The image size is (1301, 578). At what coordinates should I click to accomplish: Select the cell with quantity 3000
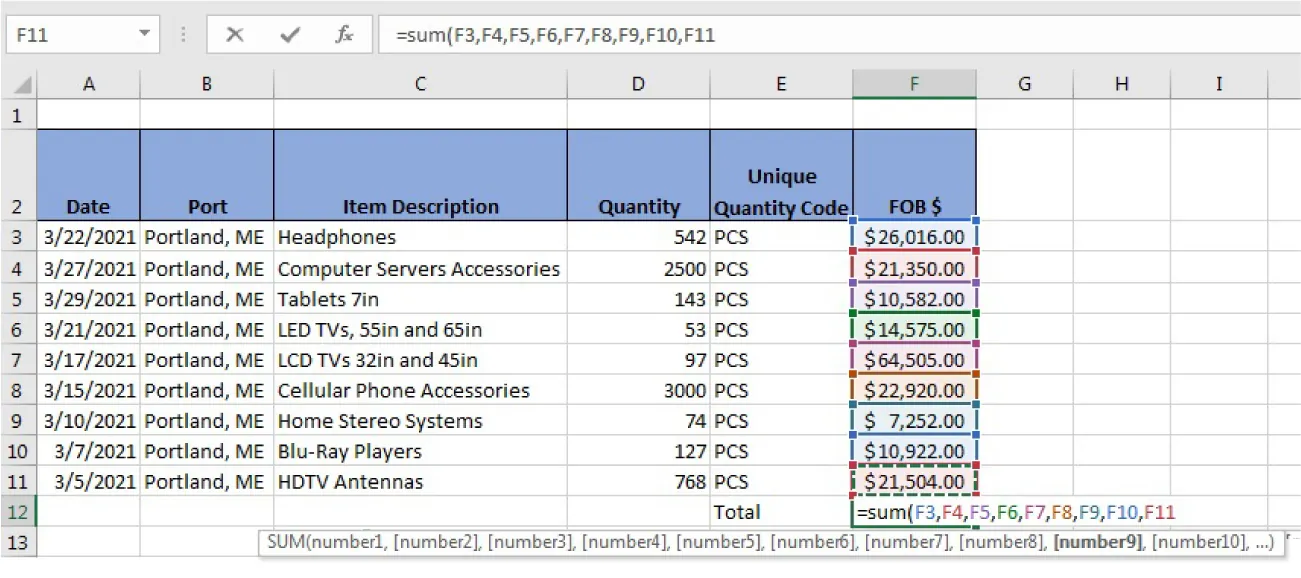638,390
